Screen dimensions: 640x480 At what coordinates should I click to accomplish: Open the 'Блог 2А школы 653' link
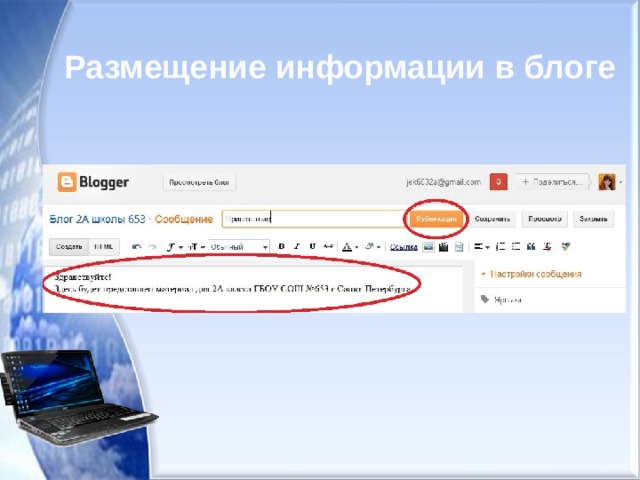pos(97,219)
